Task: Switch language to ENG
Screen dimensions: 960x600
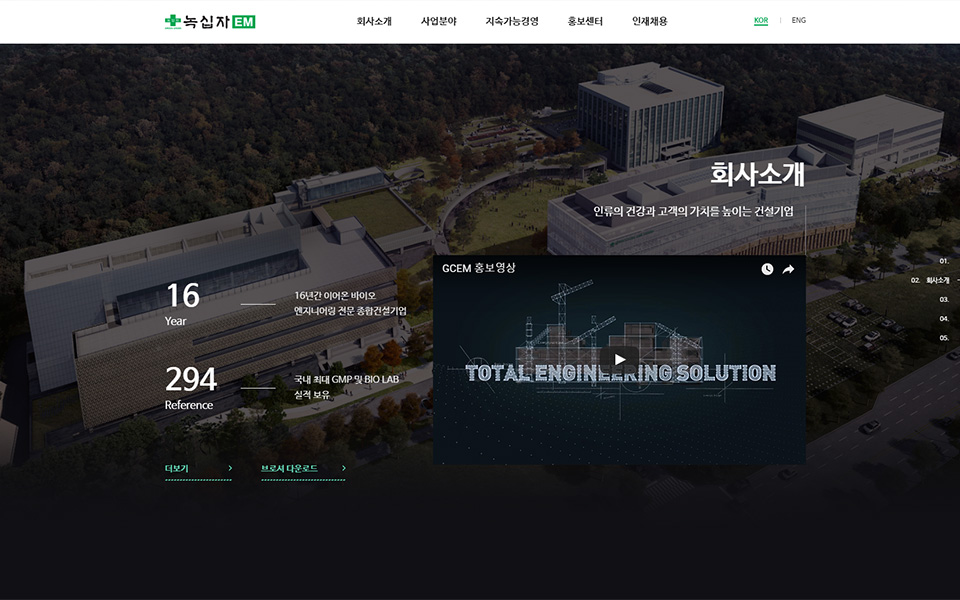Action: click(798, 20)
